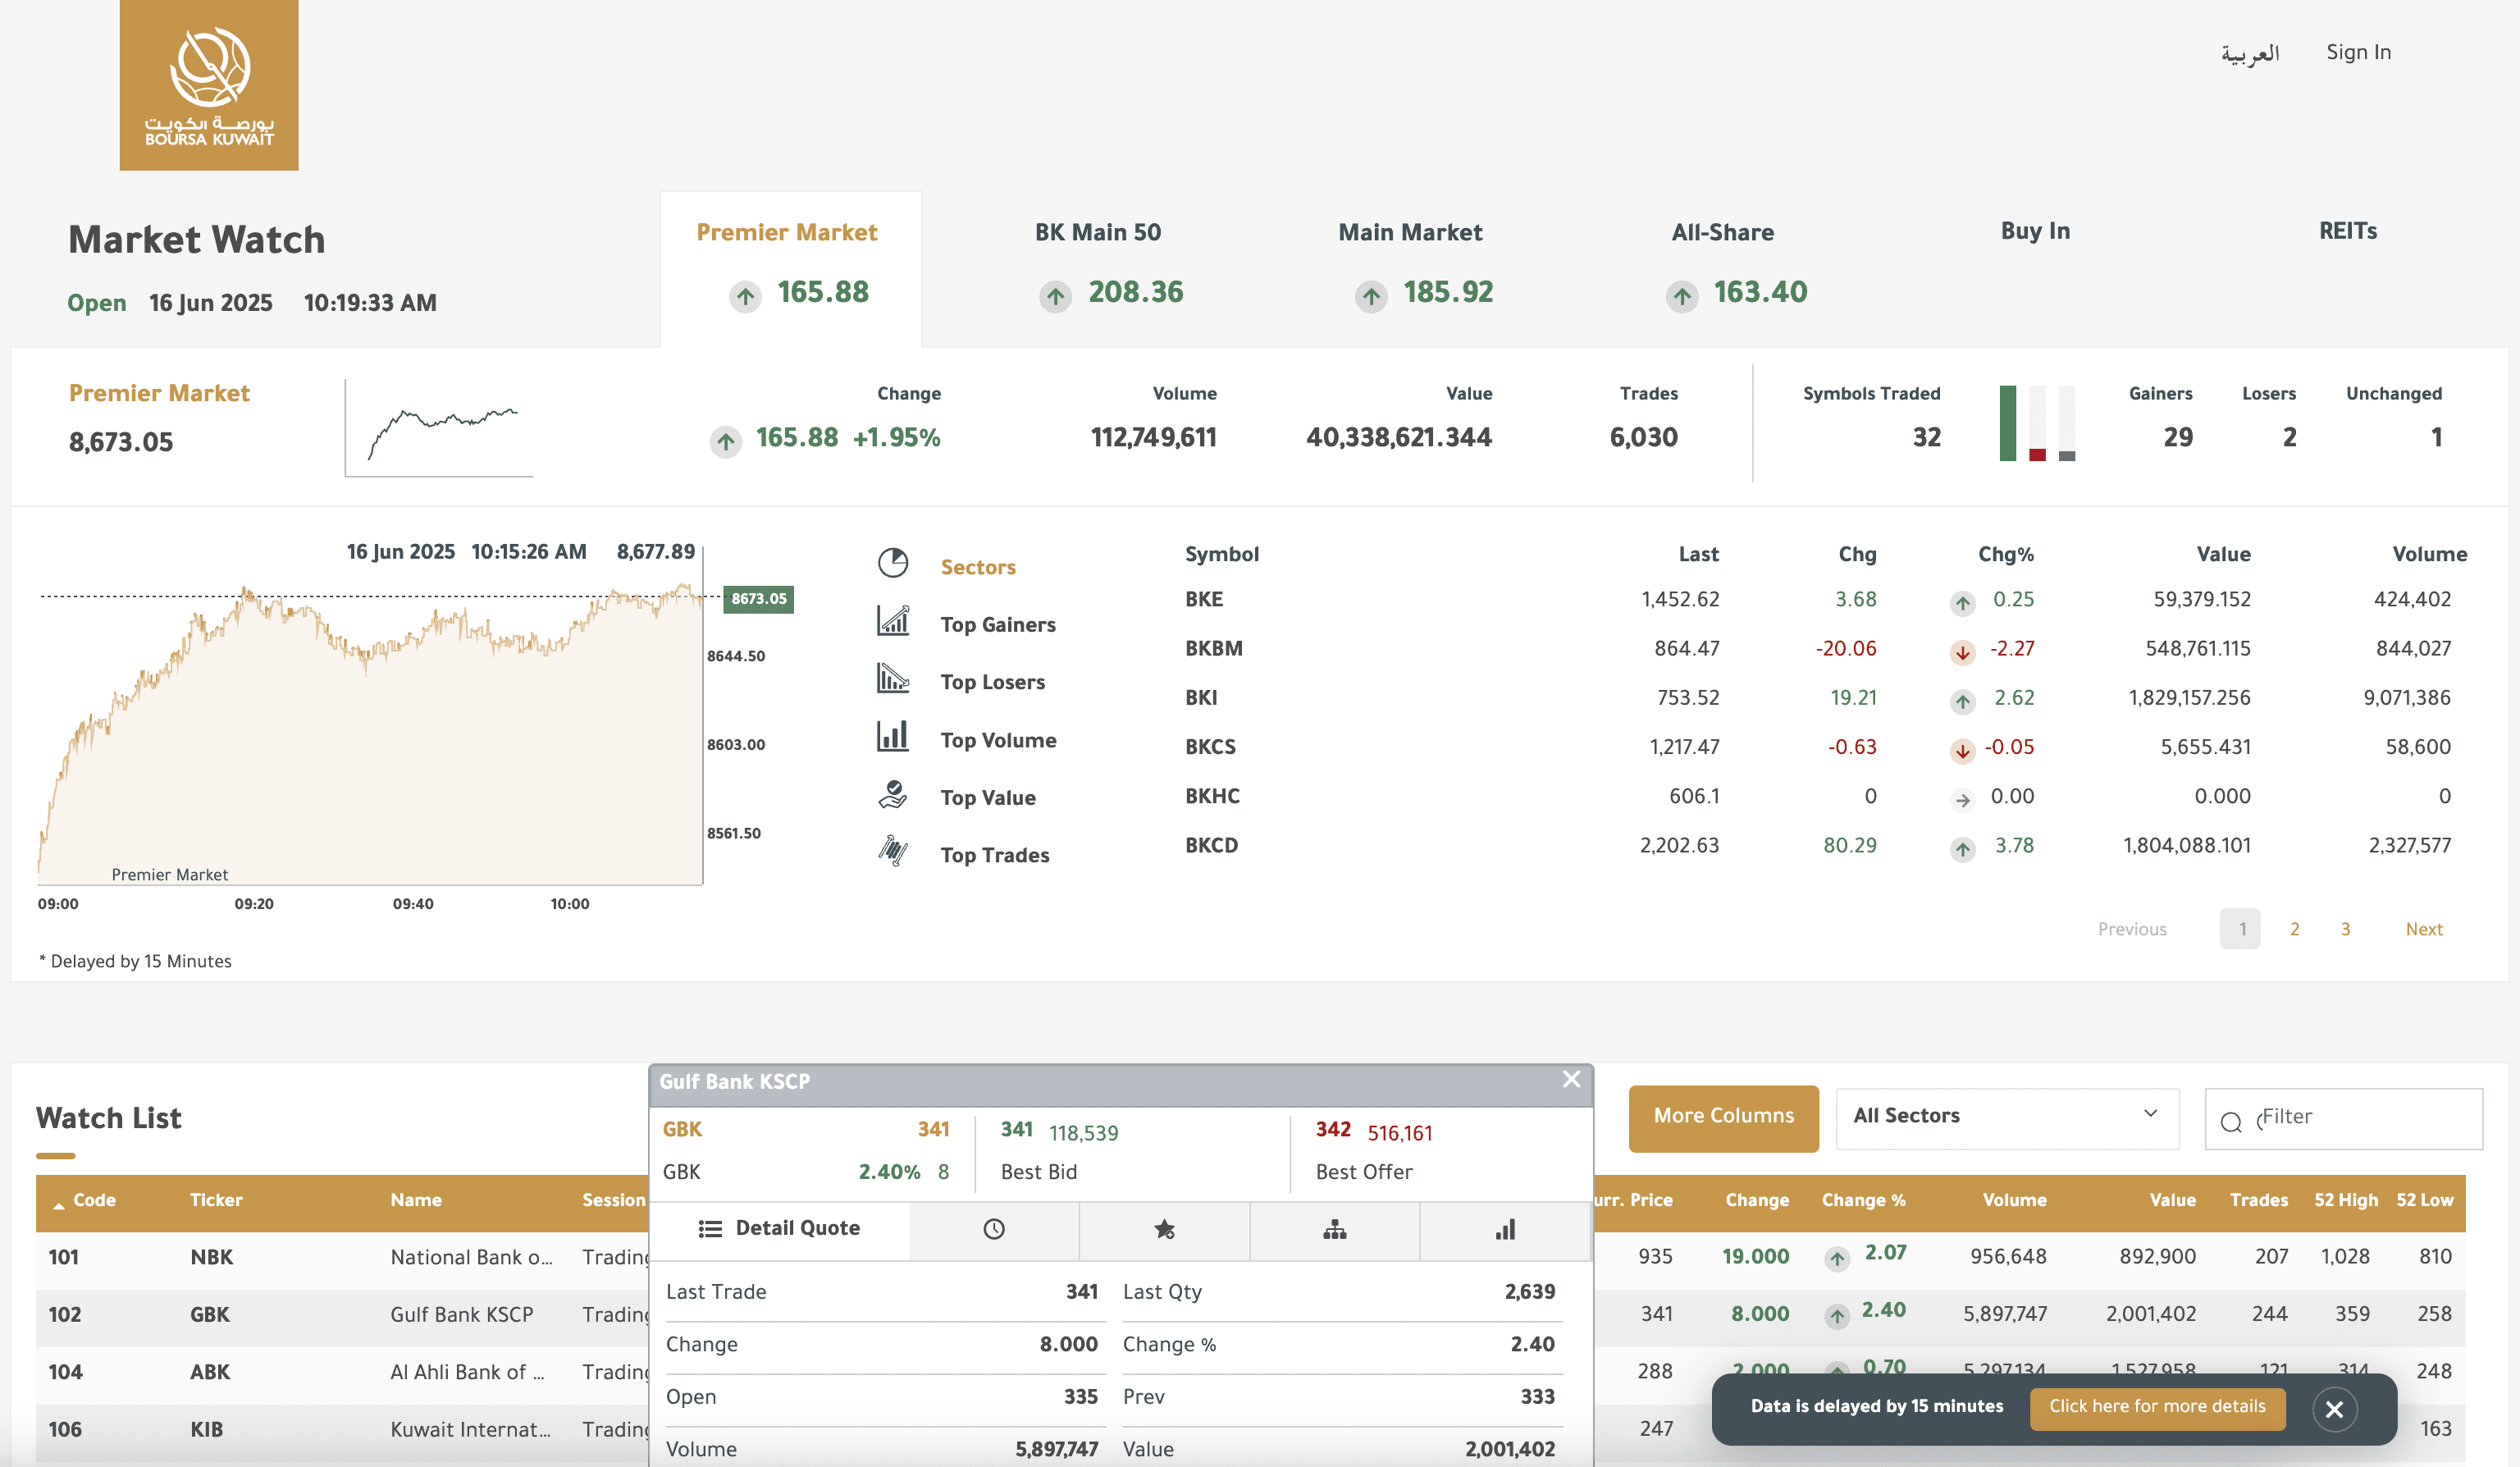
Task: Click the Top Volume bar icon
Action: pyautogui.click(x=892, y=736)
